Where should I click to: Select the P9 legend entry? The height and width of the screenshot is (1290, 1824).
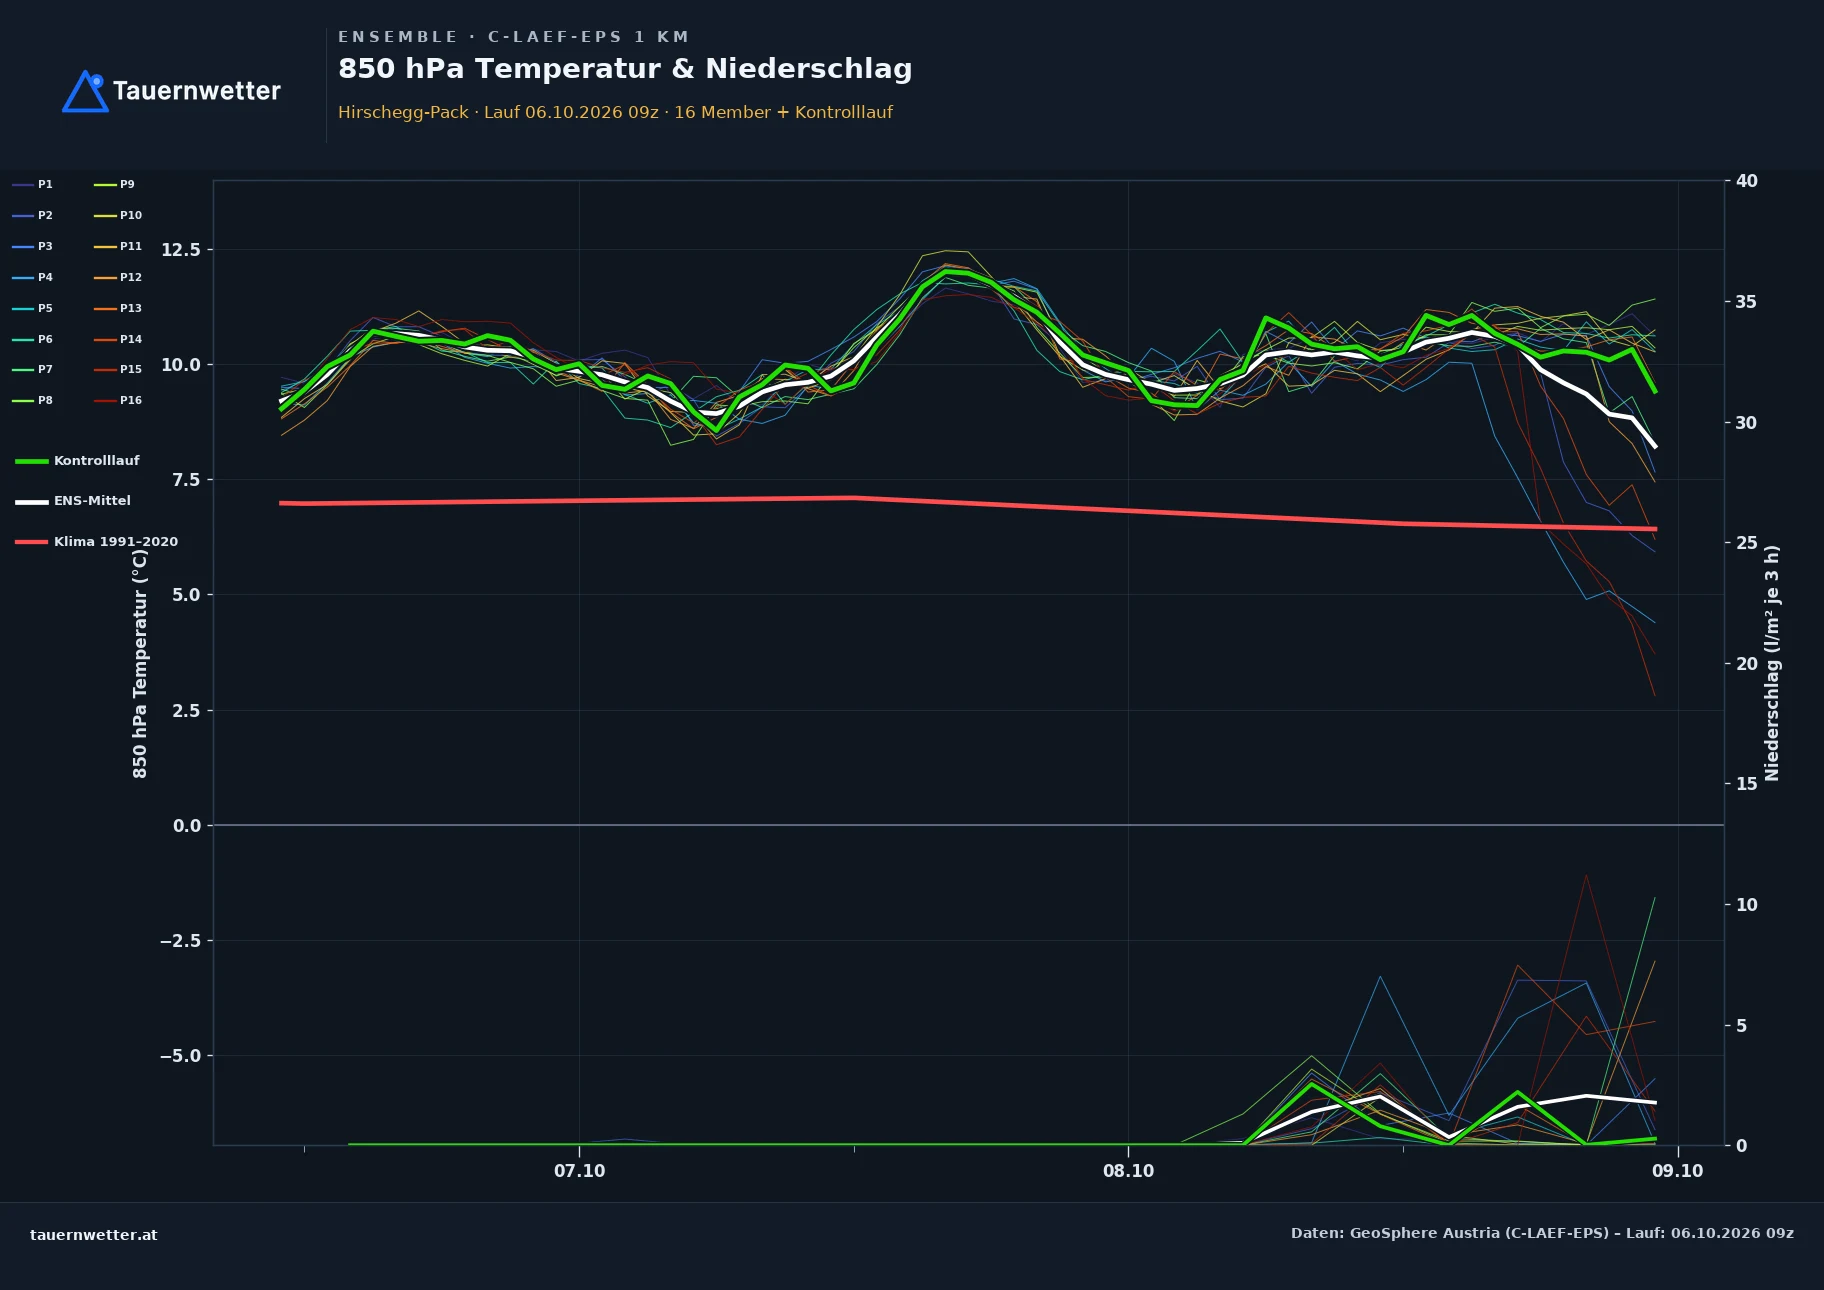[x=114, y=184]
